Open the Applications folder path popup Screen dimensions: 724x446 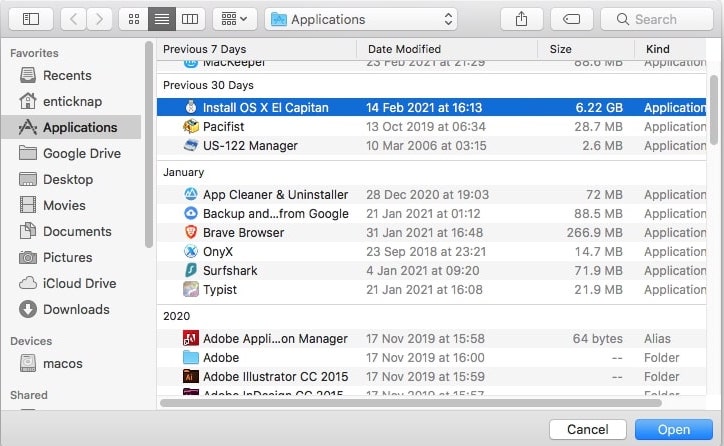tap(361, 19)
